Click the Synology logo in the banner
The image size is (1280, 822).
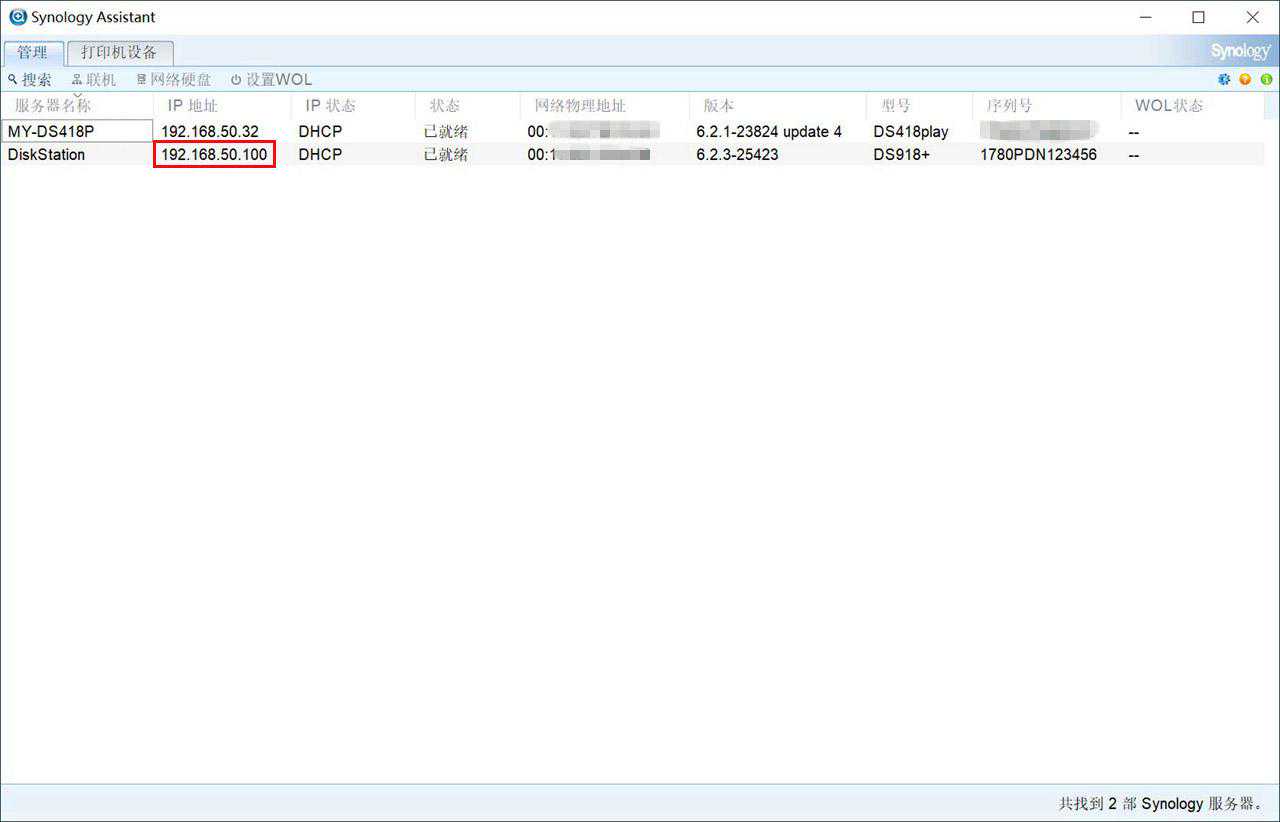(x=1240, y=52)
